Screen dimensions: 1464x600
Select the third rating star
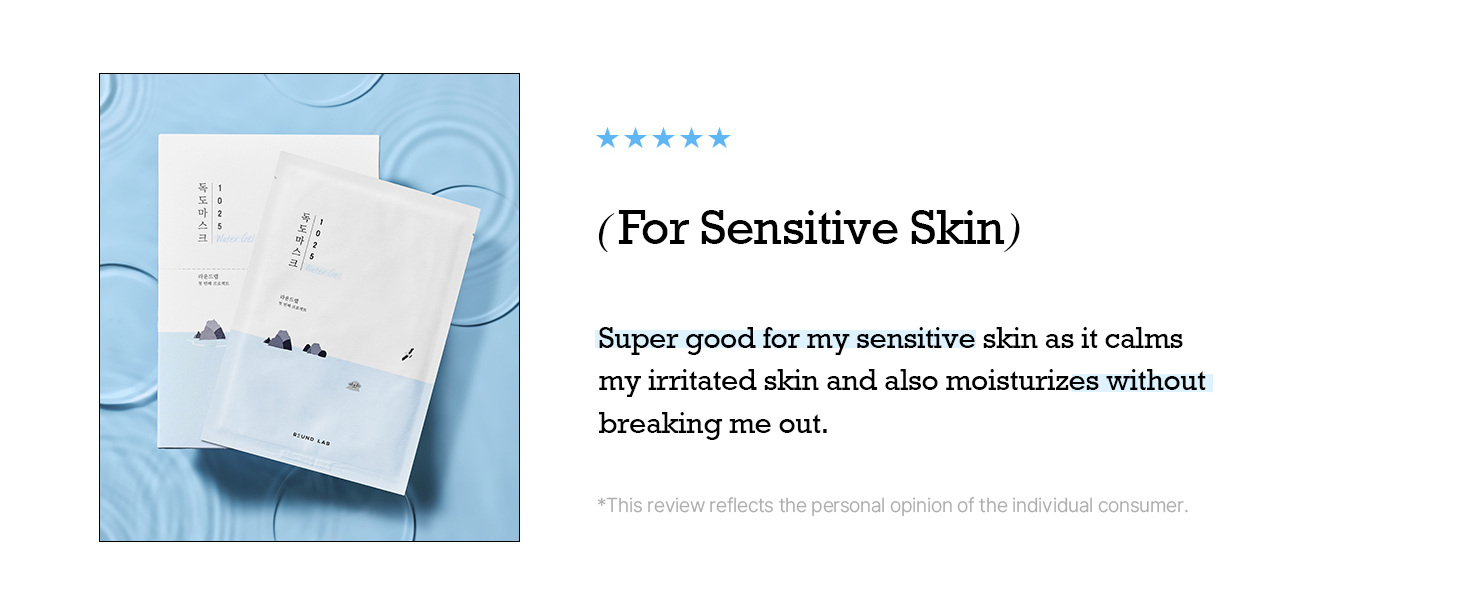point(663,138)
